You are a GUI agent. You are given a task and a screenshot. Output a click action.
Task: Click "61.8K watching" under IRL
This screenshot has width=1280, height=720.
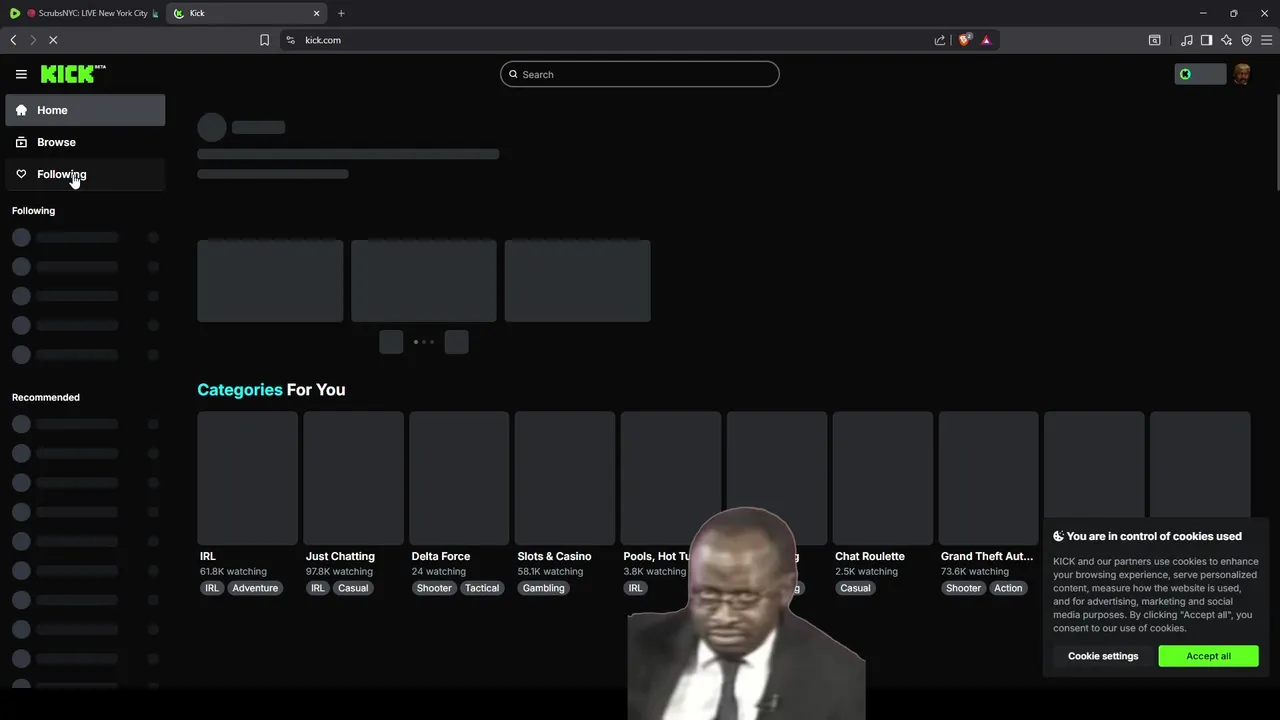tap(233, 572)
